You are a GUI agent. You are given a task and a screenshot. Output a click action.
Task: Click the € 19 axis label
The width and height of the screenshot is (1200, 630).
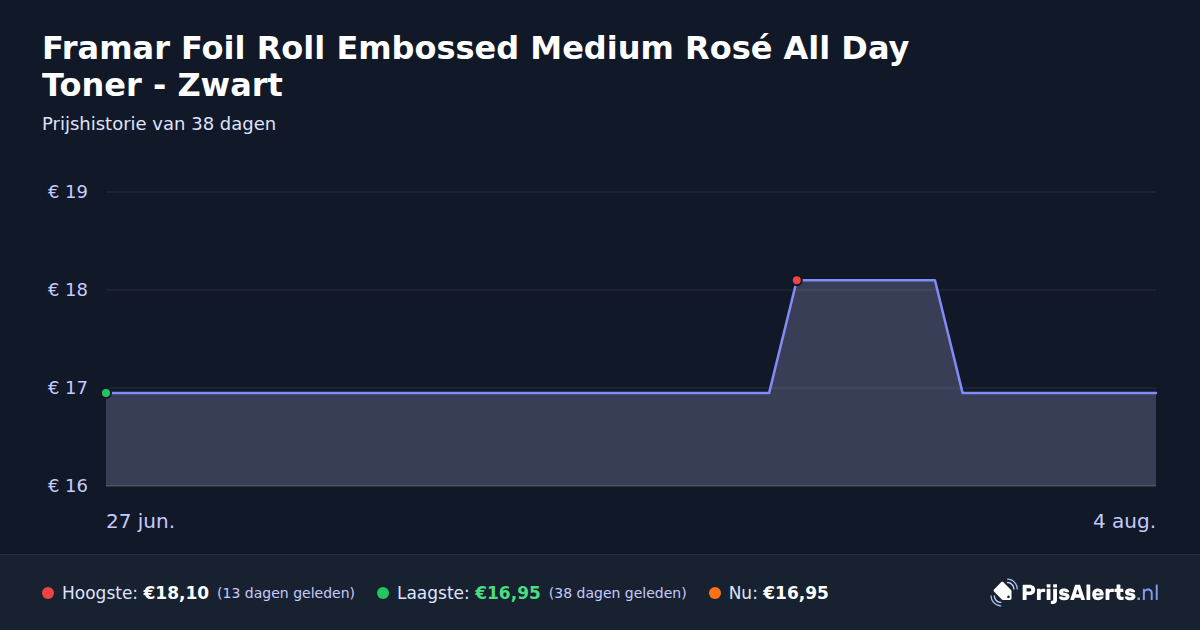click(67, 192)
